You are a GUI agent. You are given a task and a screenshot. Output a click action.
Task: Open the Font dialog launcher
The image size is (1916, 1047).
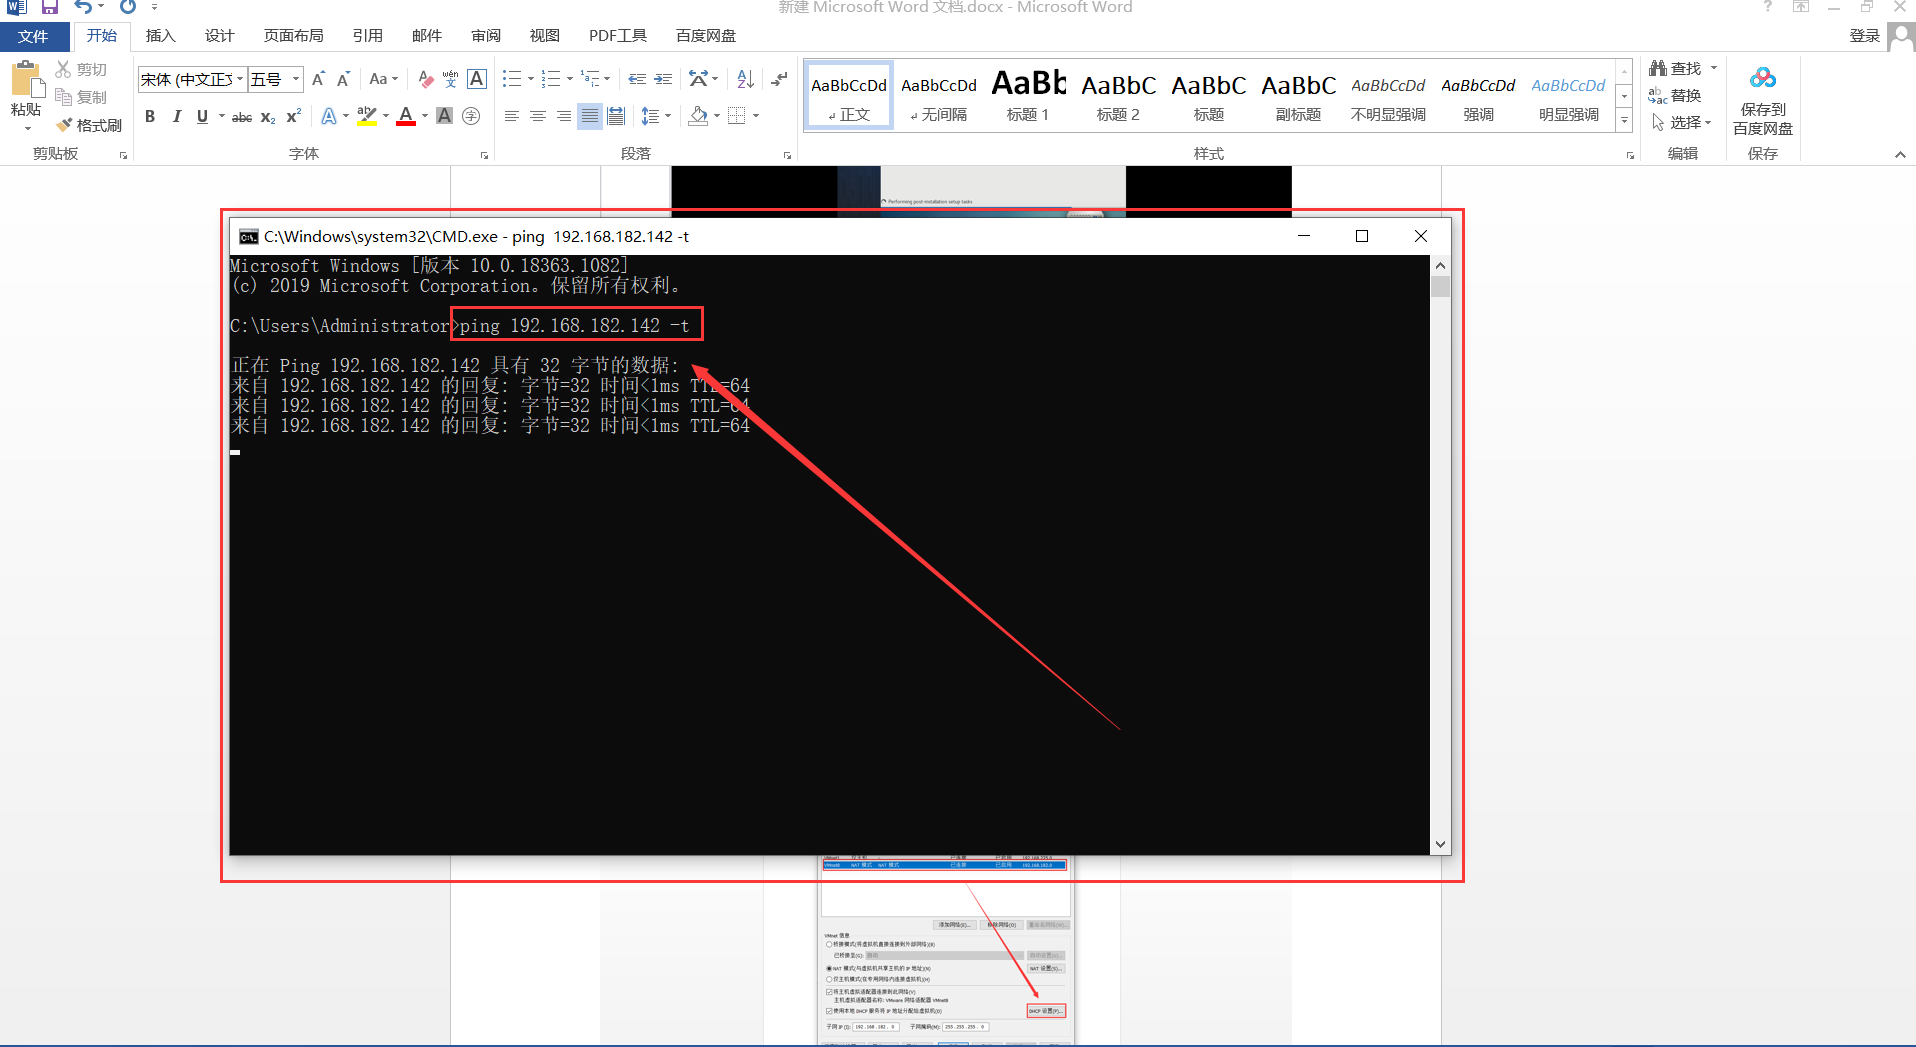click(x=485, y=155)
